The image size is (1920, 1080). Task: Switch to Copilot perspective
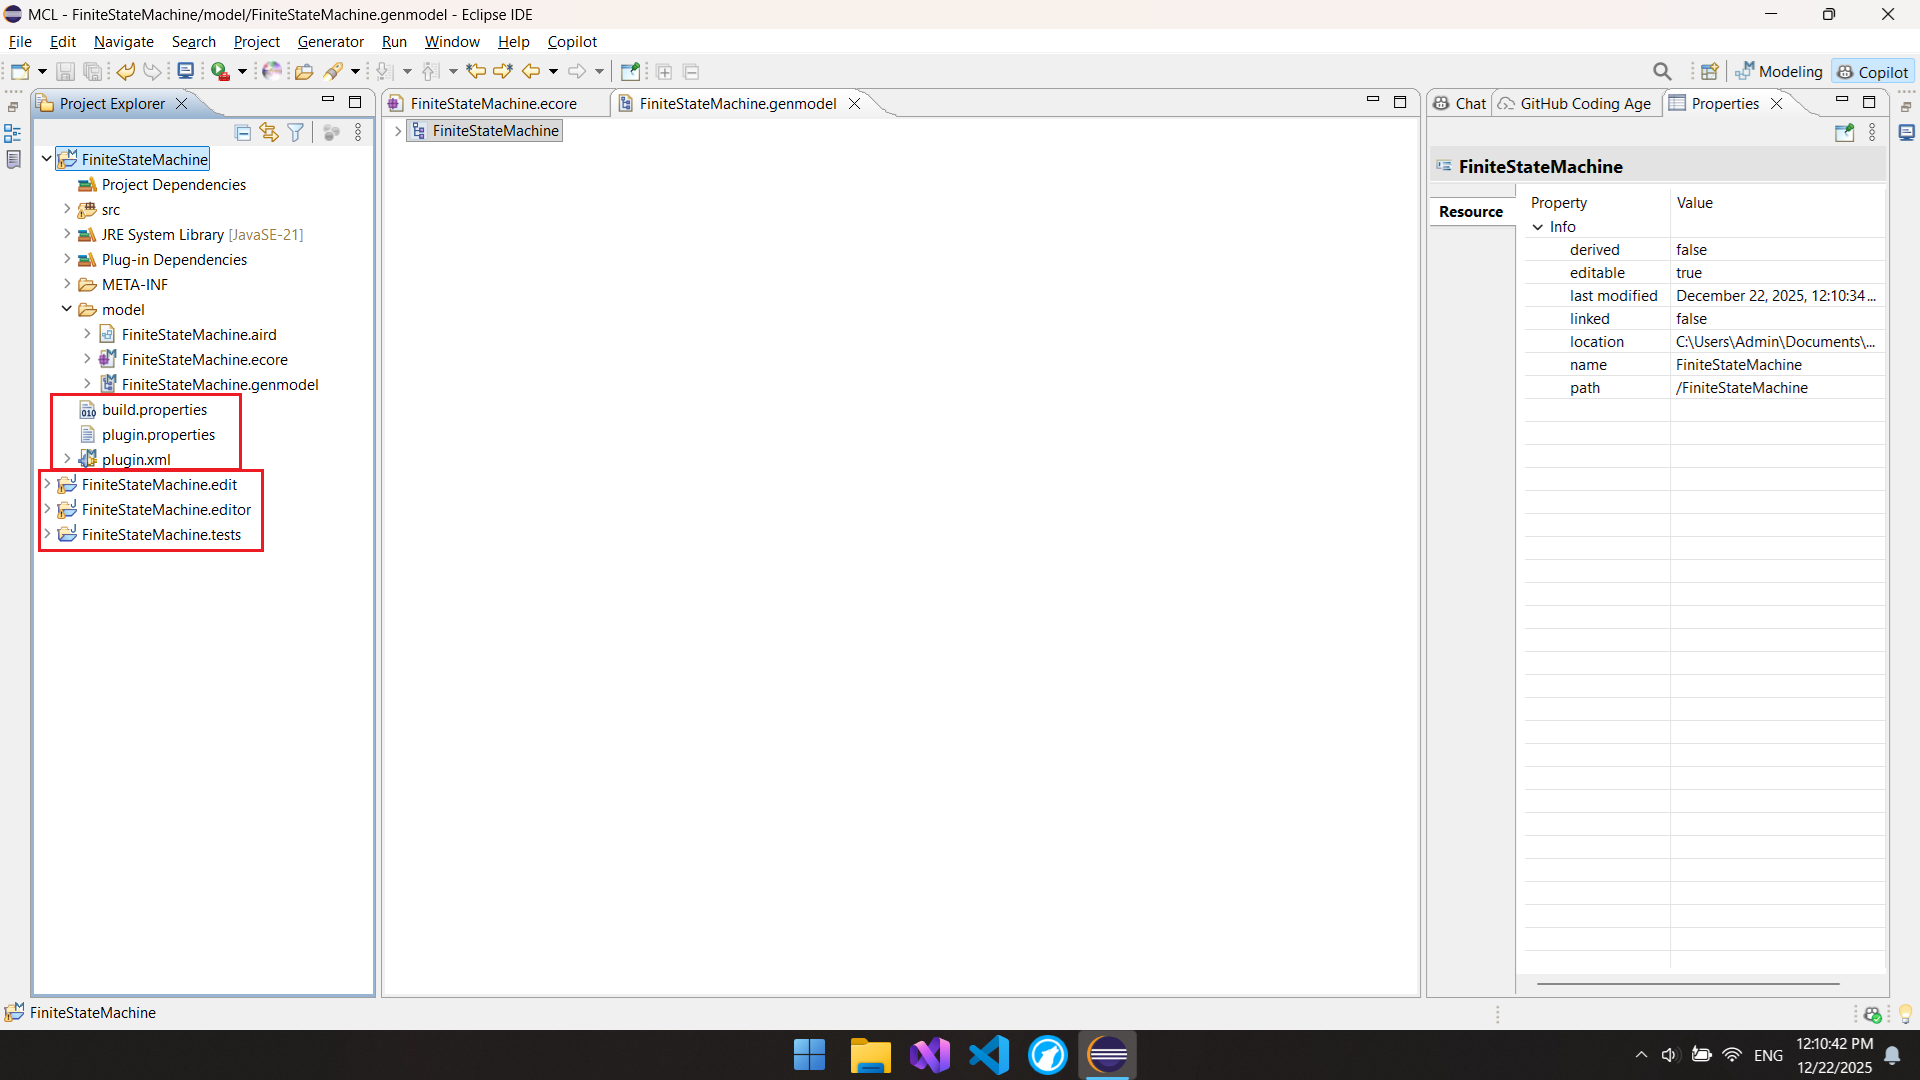point(1873,72)
